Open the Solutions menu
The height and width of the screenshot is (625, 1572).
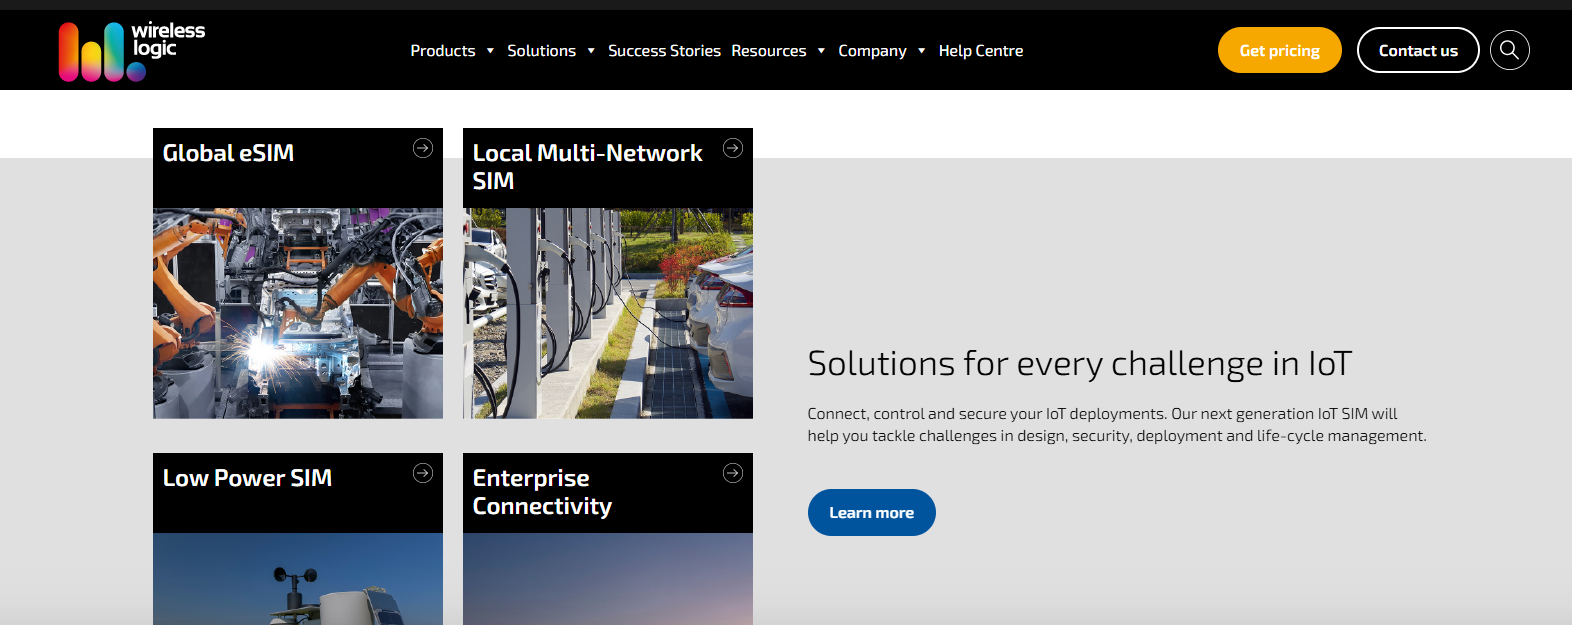tap(541, 51)
